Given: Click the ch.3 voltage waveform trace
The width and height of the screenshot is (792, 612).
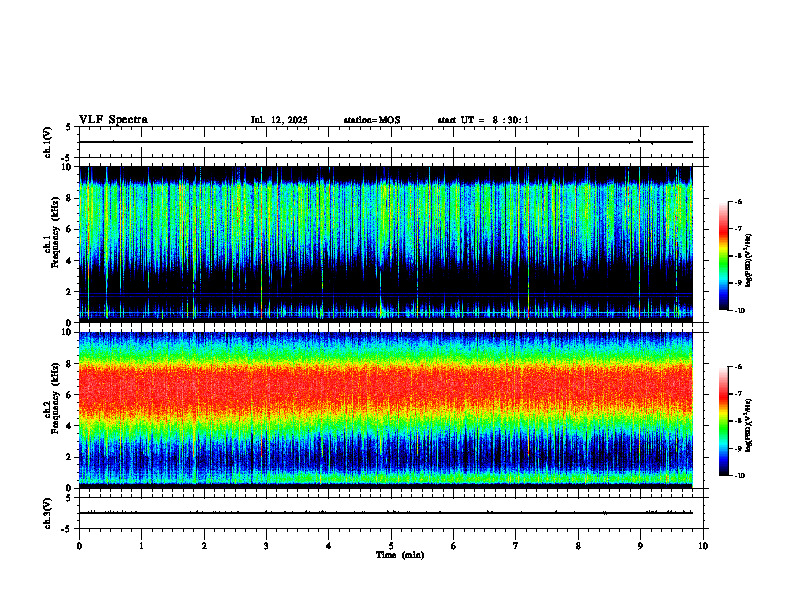Looking at the screenshot, I should [386, 513].
